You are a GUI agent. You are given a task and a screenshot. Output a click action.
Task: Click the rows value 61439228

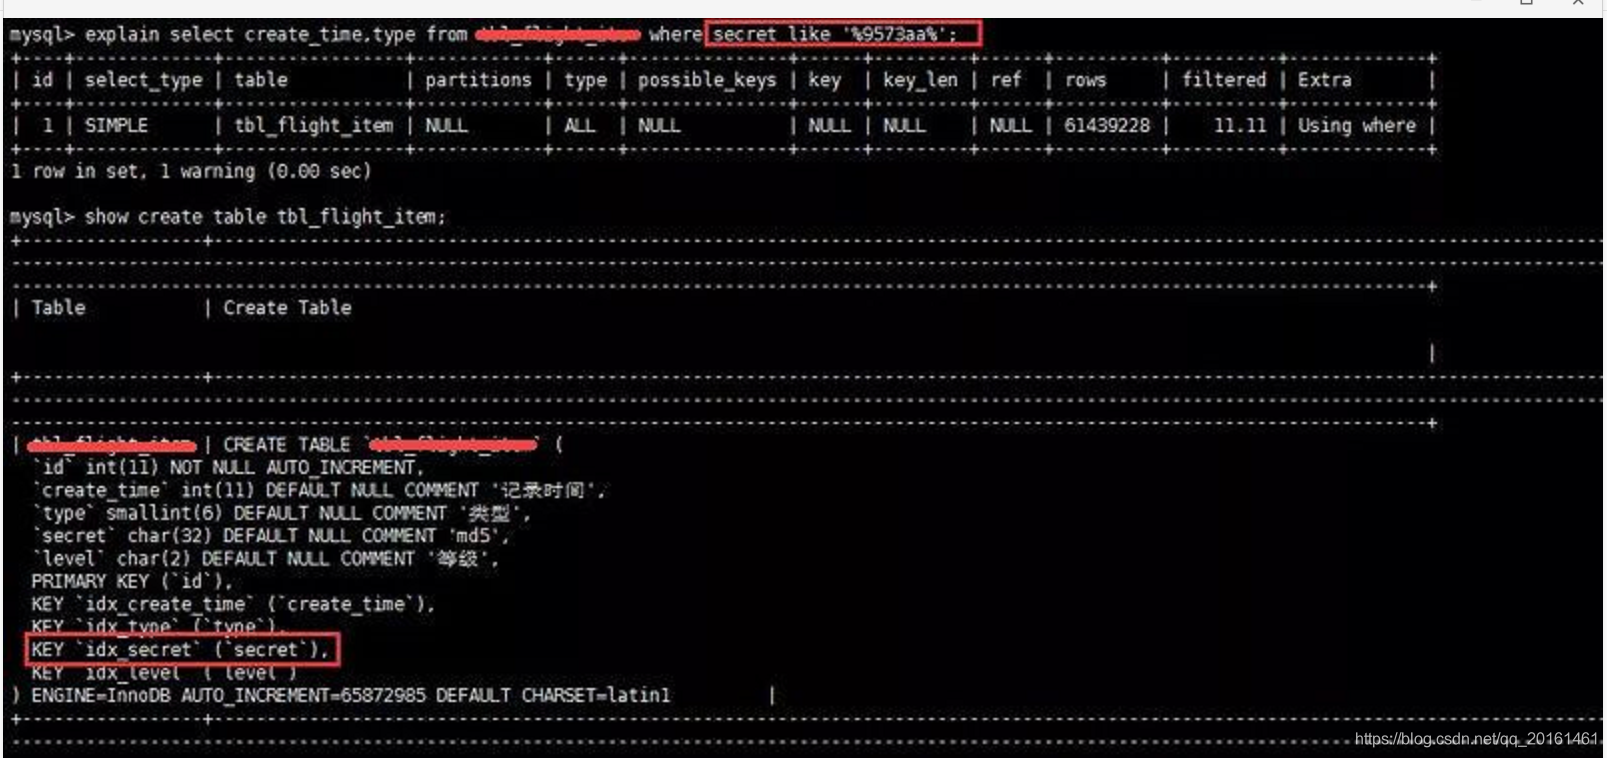coord(1107,126)
